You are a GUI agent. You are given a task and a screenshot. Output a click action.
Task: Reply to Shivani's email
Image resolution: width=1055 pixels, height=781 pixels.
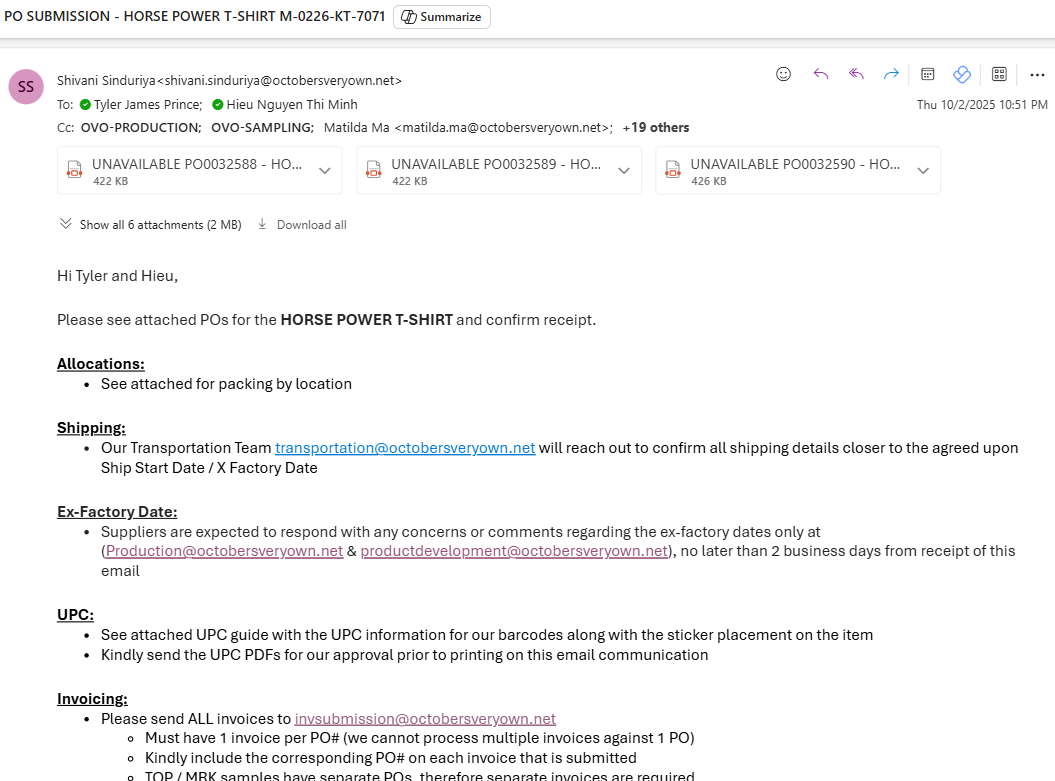(x=821, y=74)
